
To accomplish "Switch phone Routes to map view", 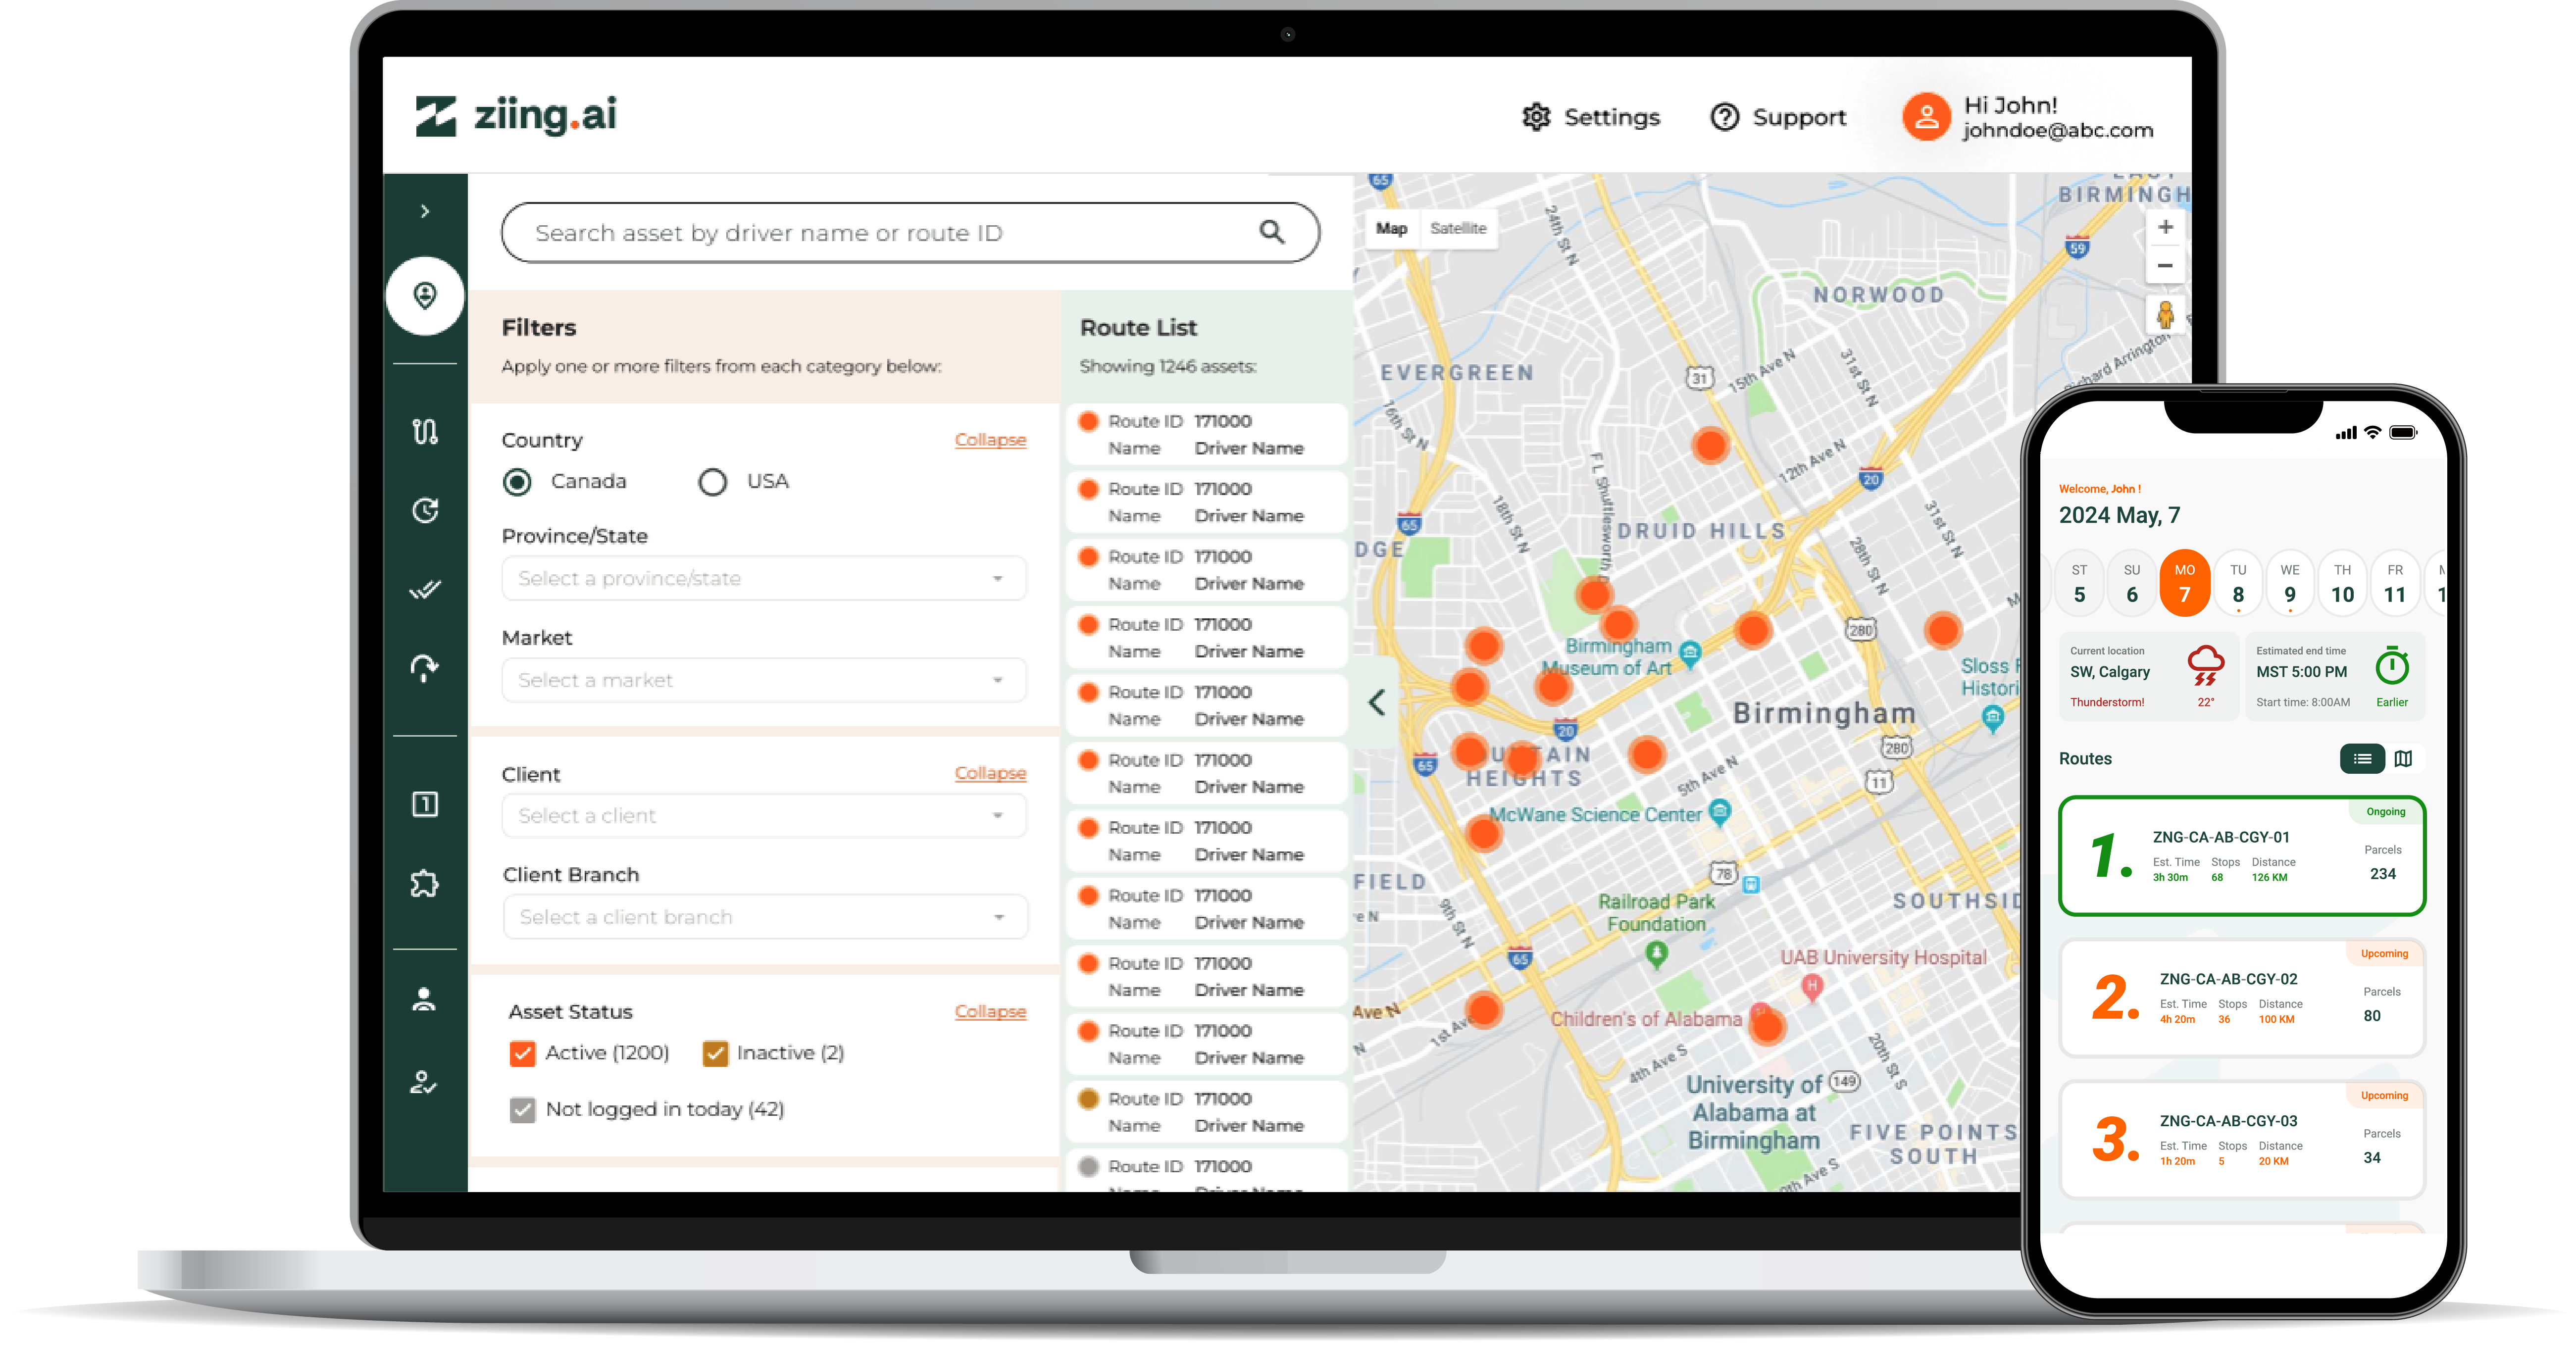I will (2403, 759).
